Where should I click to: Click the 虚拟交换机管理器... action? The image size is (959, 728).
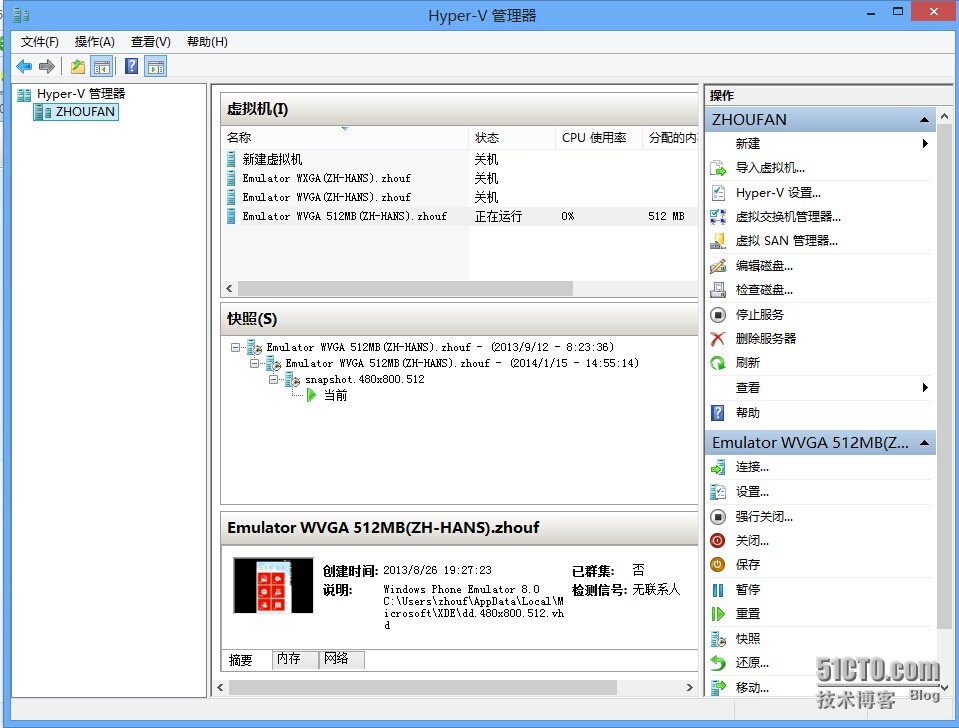pos(788,217)
